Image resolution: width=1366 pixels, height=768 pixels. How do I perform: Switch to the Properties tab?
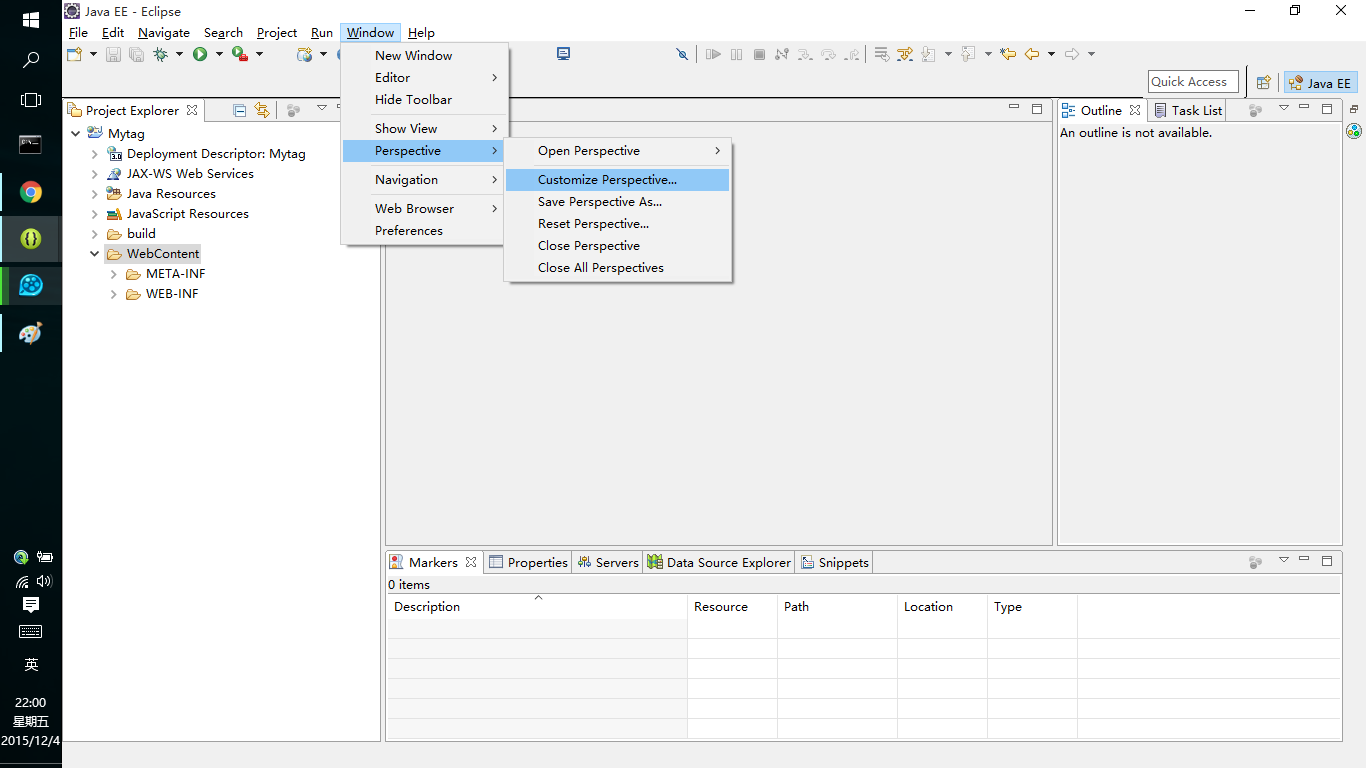(528, 562)
